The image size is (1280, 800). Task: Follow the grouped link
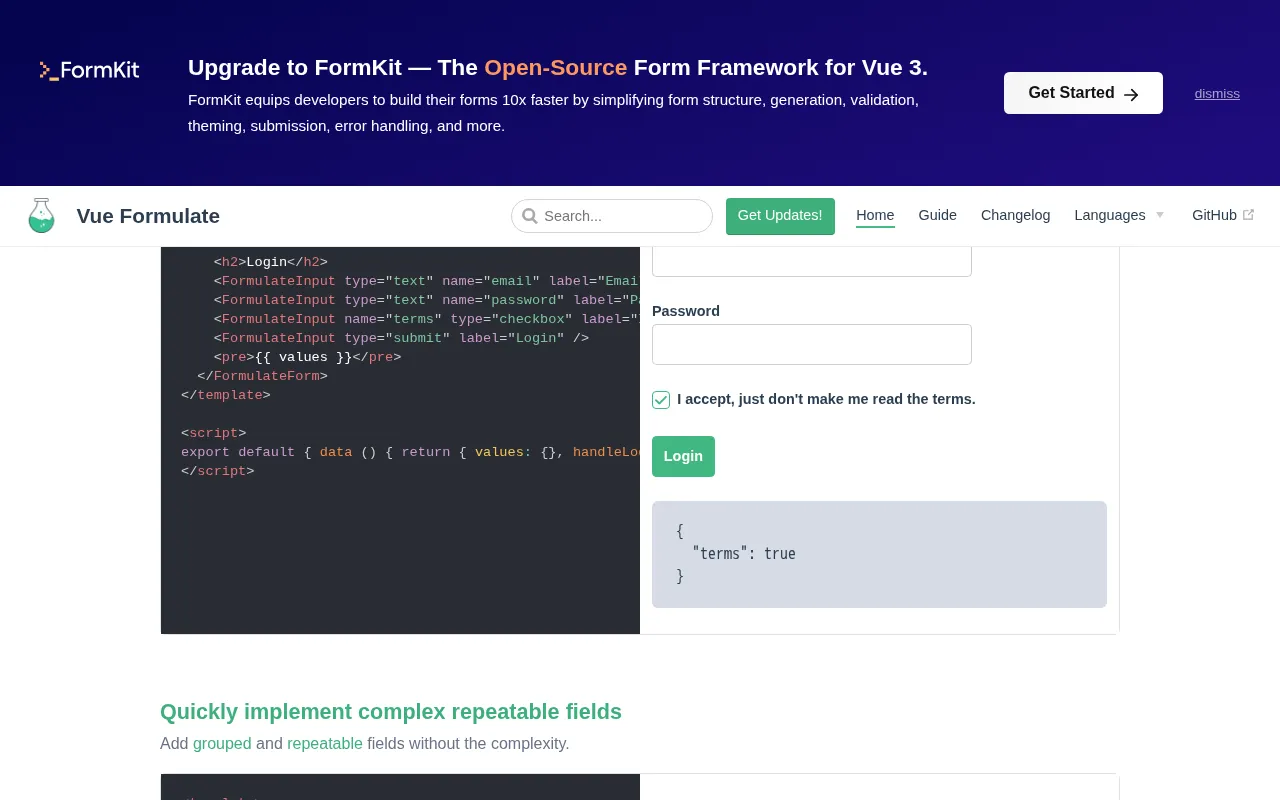[222, 744]
